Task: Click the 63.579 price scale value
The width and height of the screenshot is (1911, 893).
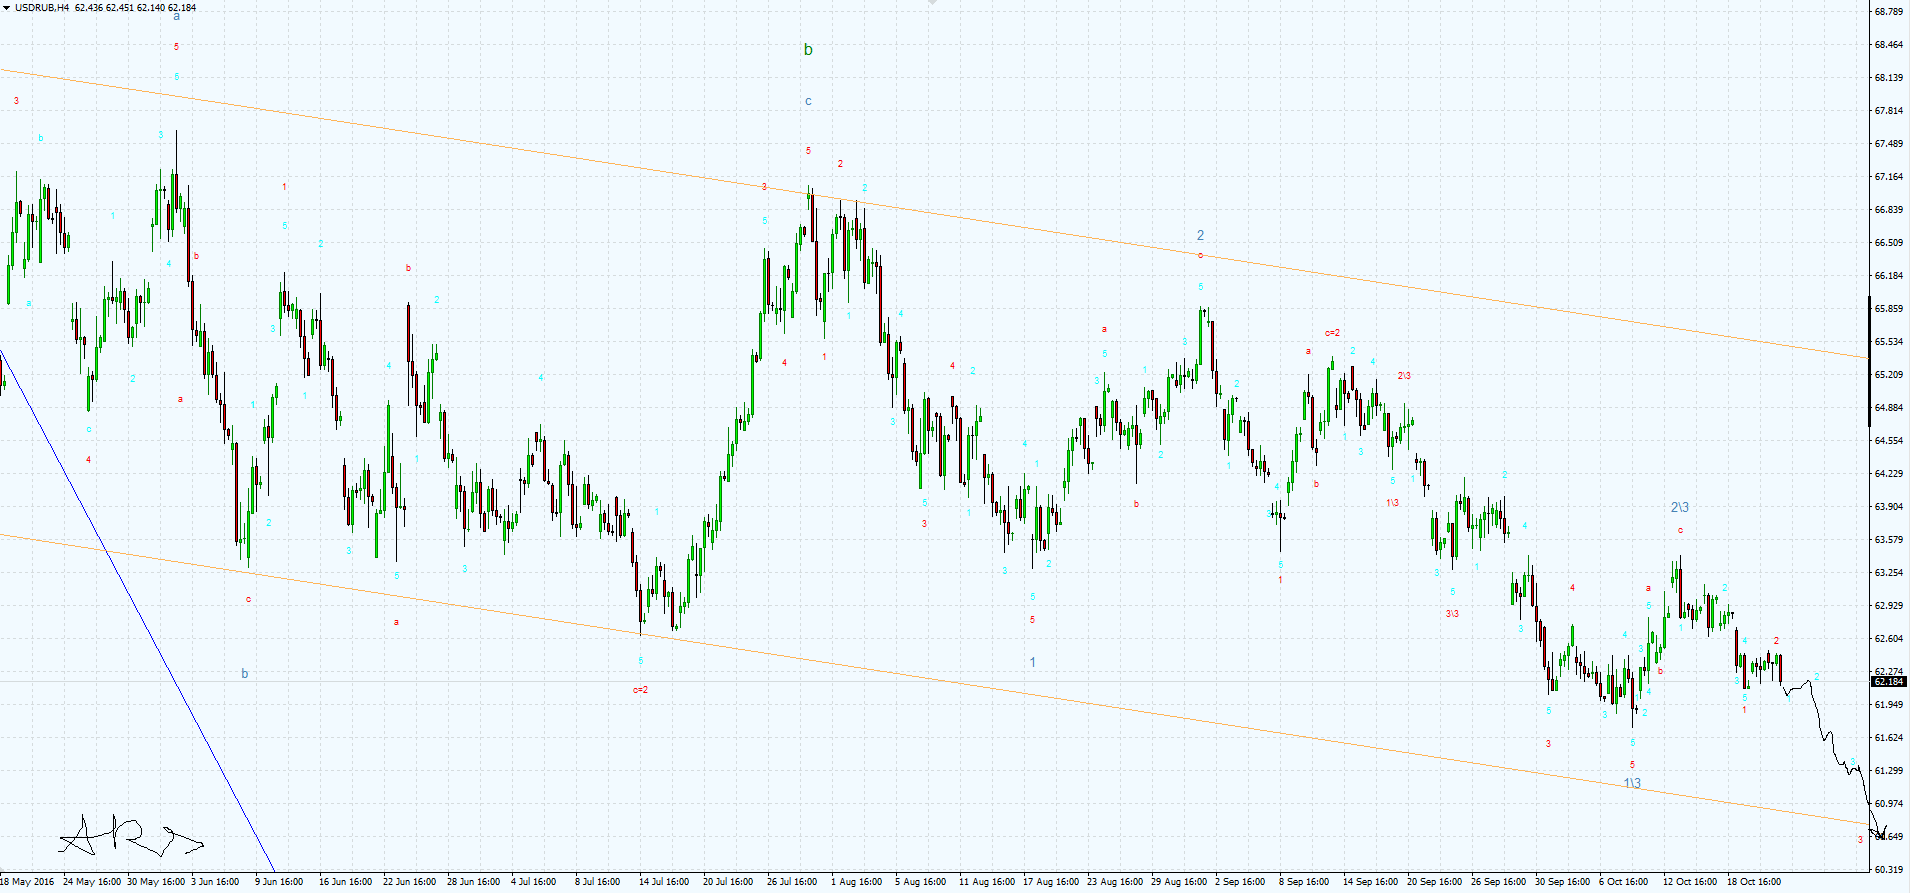Action: click(1888, 540)
